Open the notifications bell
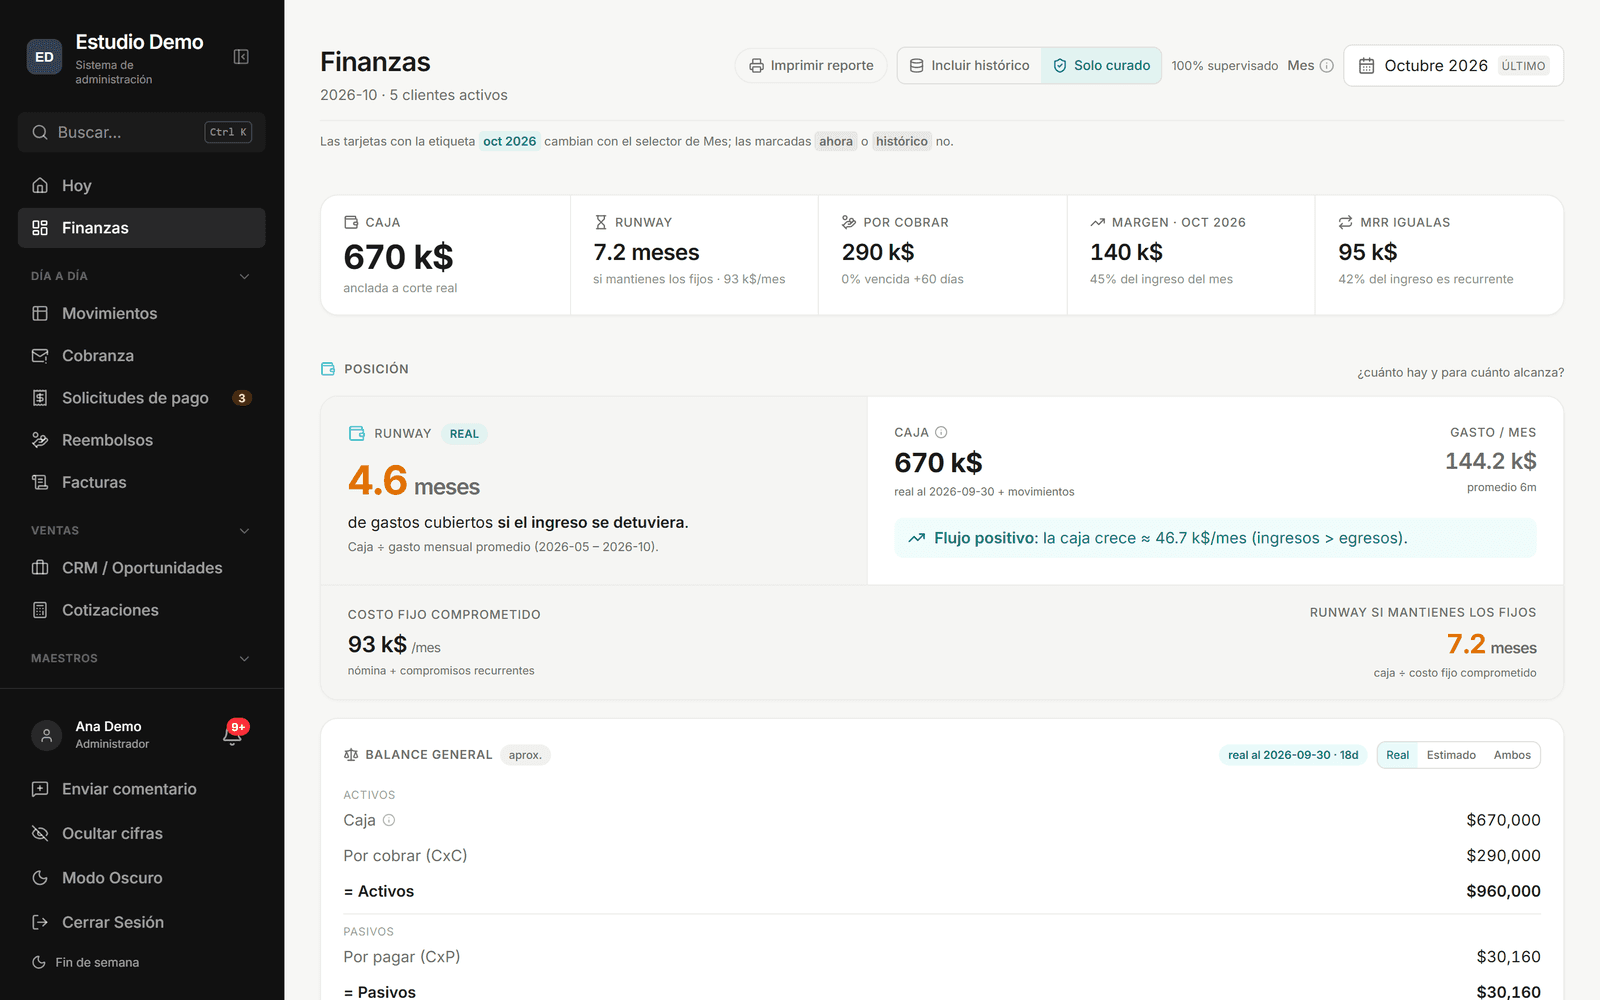This screenshot has height=1000, width=1600. (x=233, y=736)
